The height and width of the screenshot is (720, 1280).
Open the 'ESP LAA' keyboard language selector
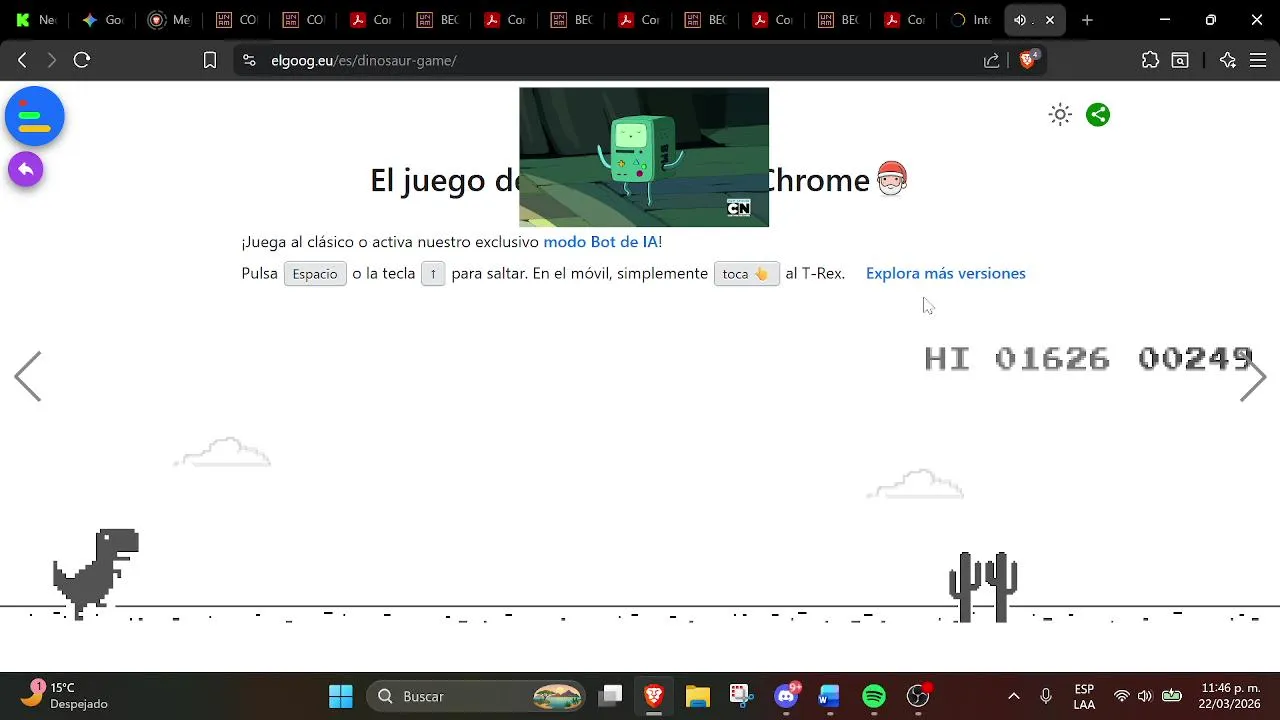click(1084, 696)
